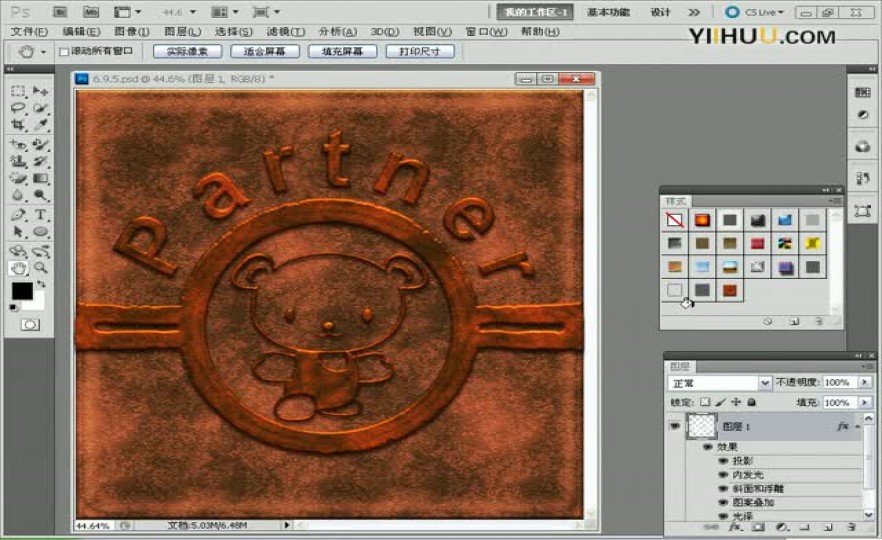Open 填充 fill slider arrow
882x540 pixels.
pyautogui.click(x=865, y=402)
